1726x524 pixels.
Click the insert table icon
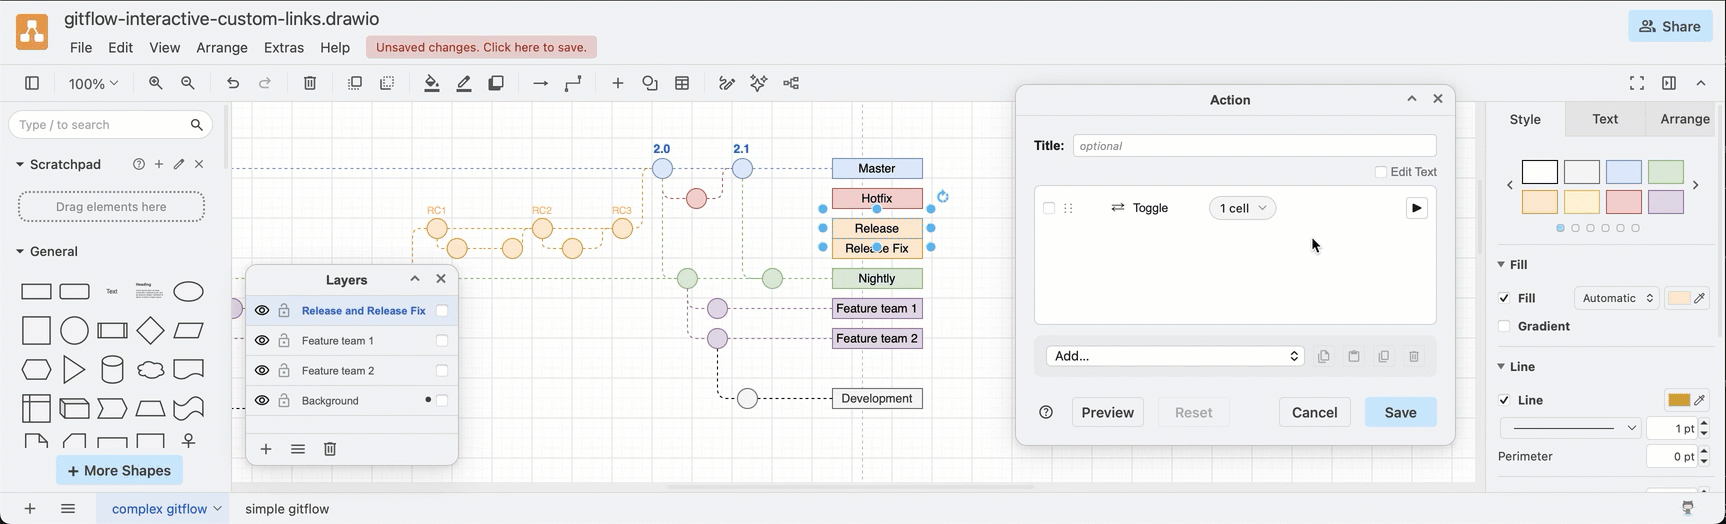coord(683,84)
